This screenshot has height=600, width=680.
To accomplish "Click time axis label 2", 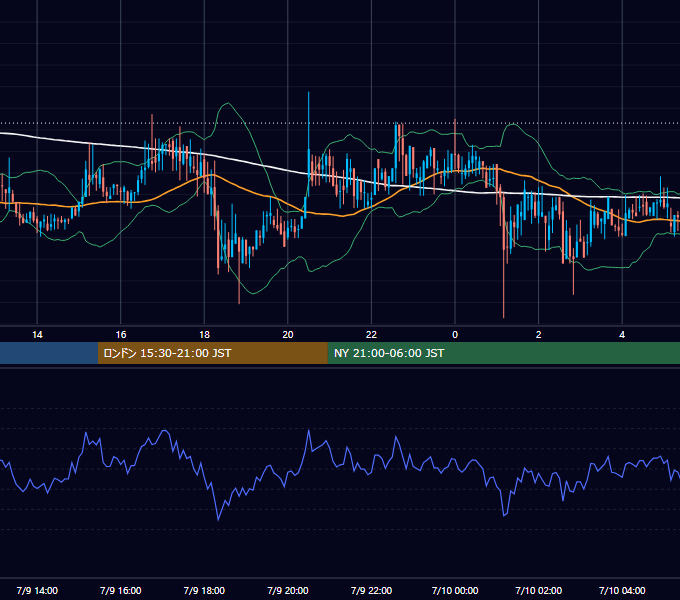I will coord(539,335).
